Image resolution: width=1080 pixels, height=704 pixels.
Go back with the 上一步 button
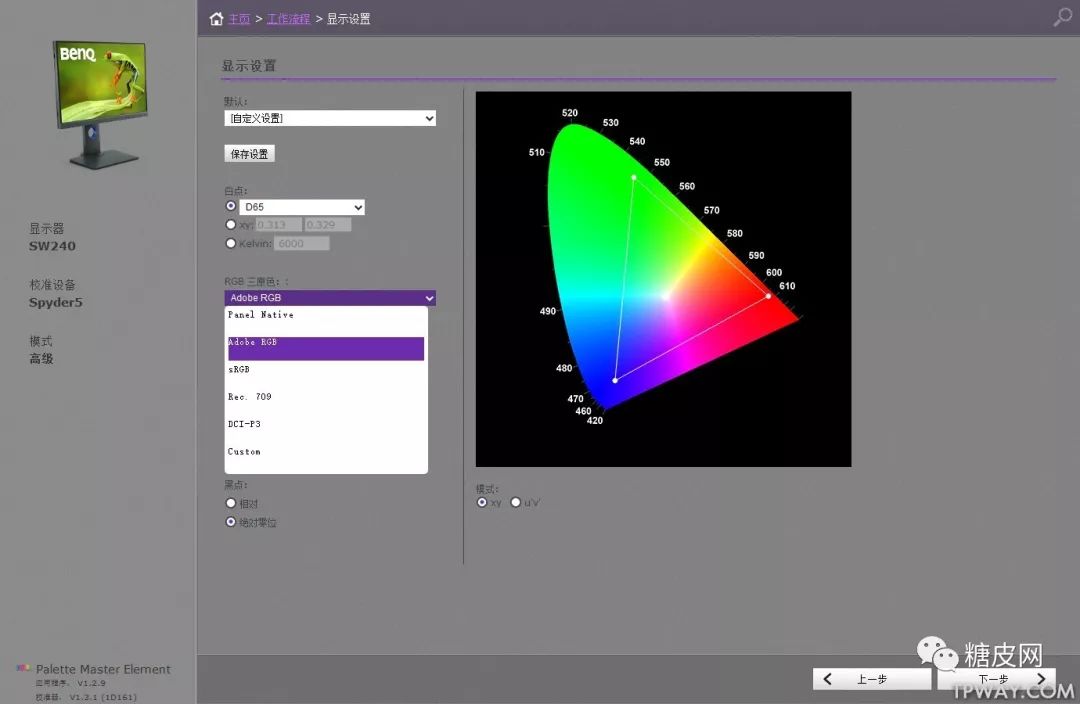coord(871,679)
